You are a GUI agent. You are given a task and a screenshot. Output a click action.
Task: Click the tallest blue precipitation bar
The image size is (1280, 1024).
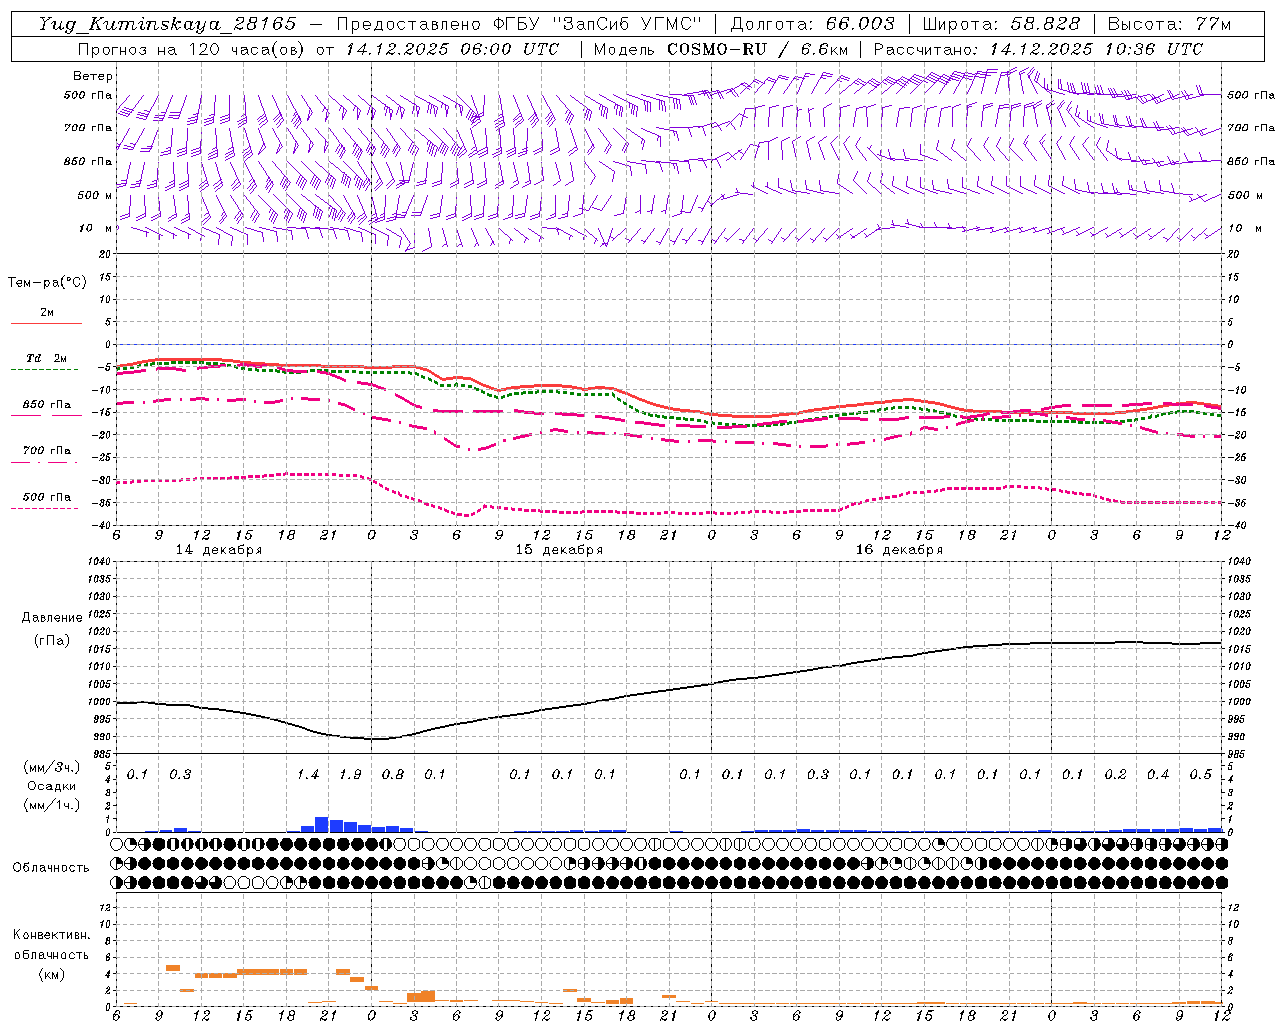(322, 825)
